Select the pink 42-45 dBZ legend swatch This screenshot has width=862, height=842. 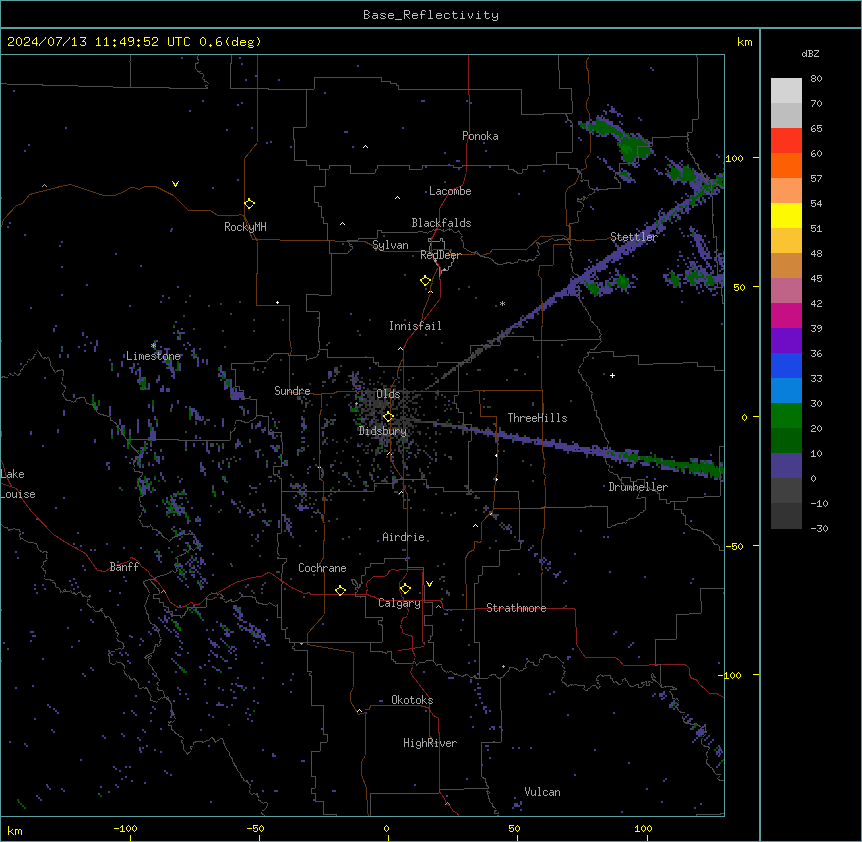click(x=786, y=290)
